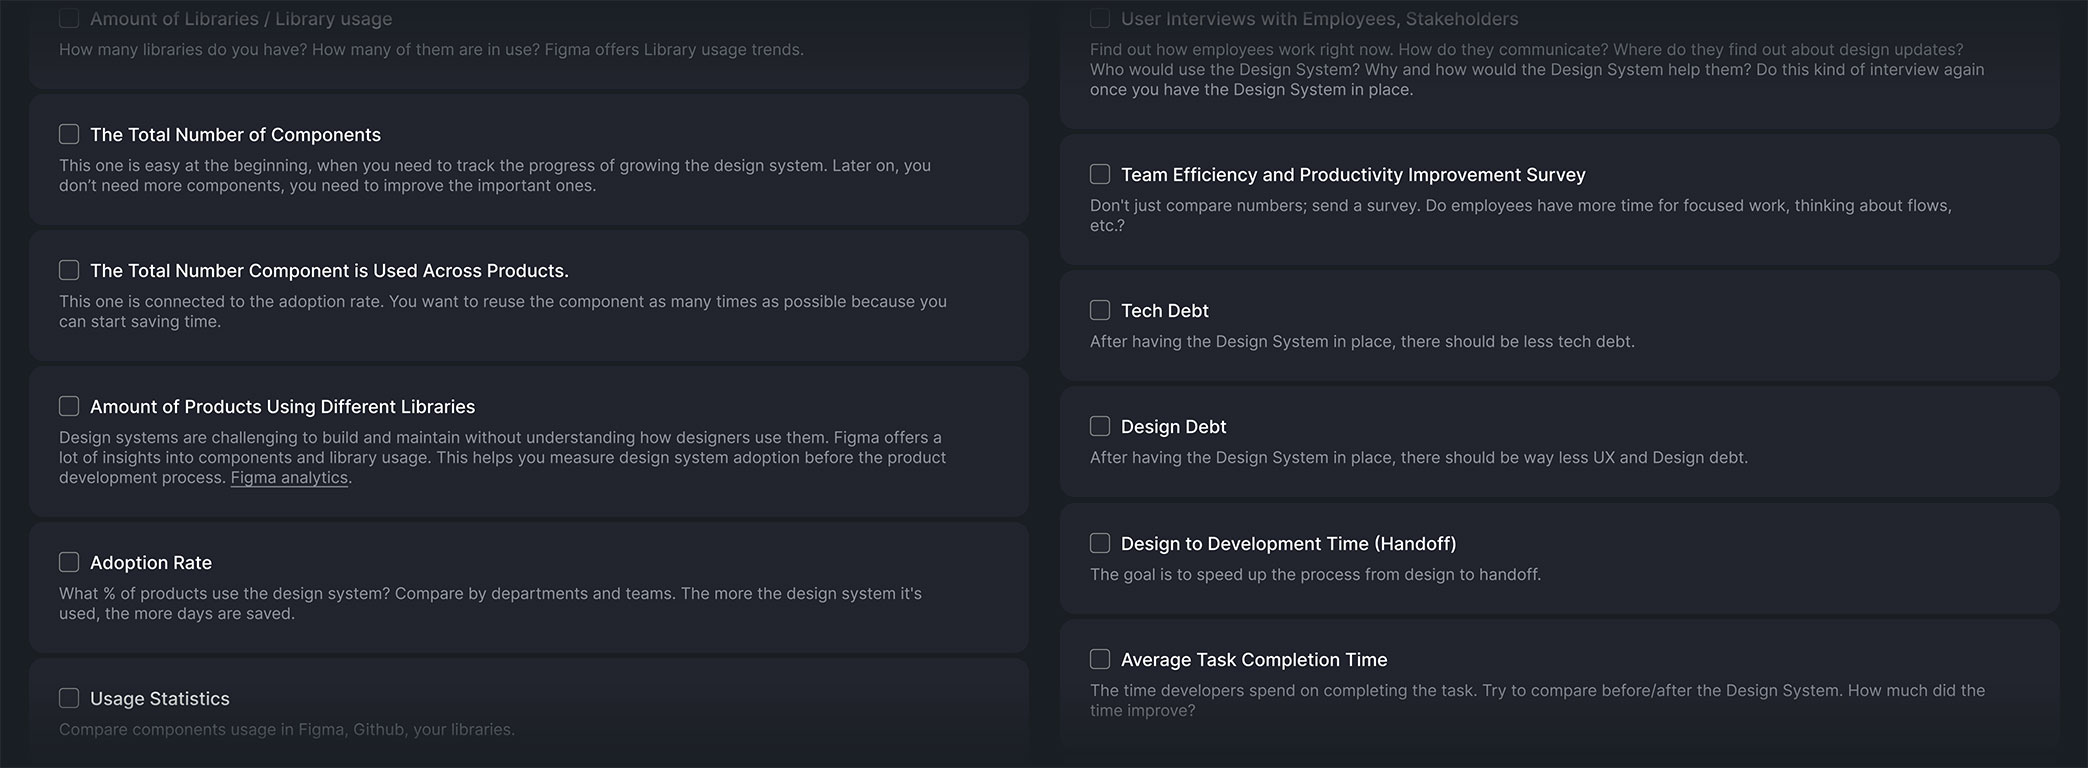Select Team Efficiency and Productivity Survey checkbox
This screenshot has height=768, width=2088.
pyautogui.click(x=1100, y=174)
